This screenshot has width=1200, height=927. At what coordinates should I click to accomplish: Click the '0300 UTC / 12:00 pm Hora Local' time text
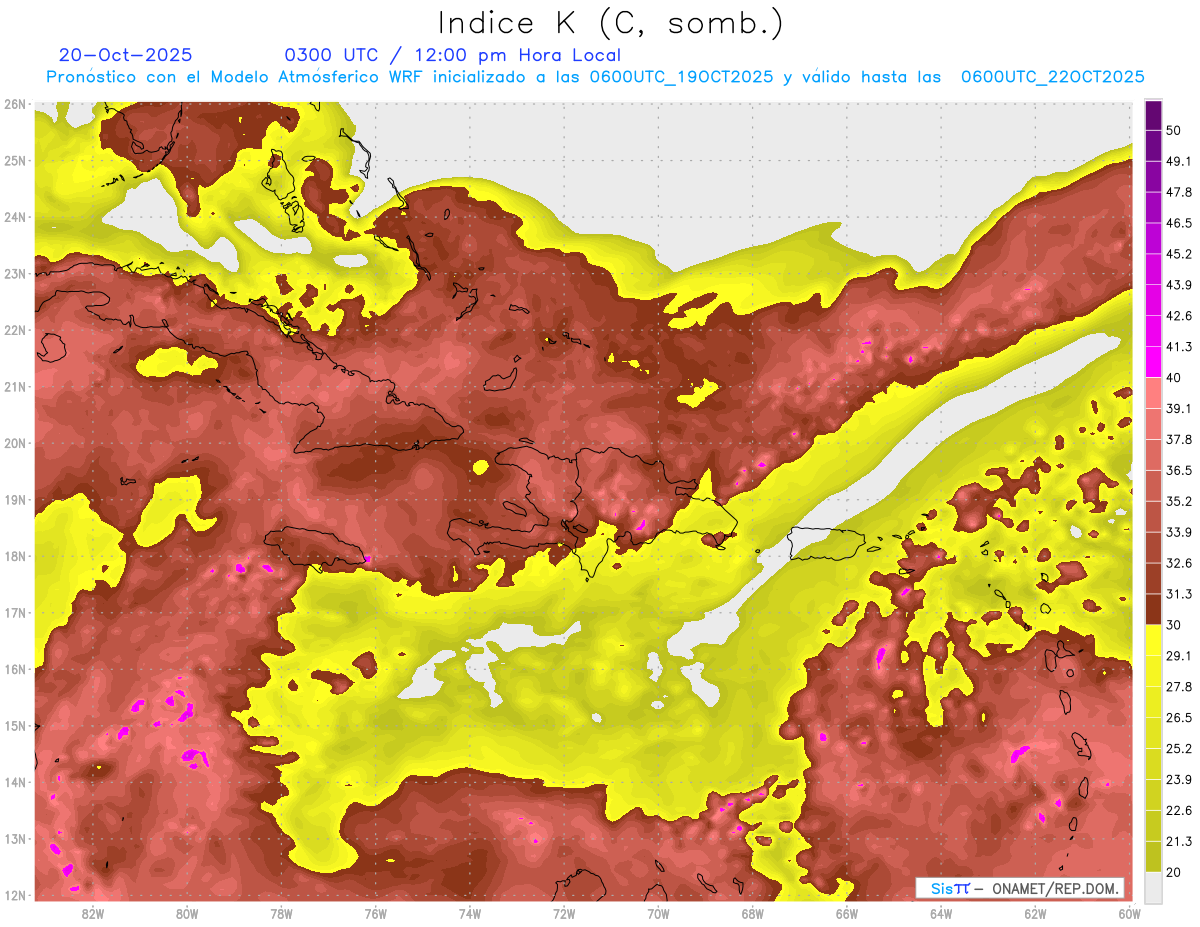tap(452, 55)
